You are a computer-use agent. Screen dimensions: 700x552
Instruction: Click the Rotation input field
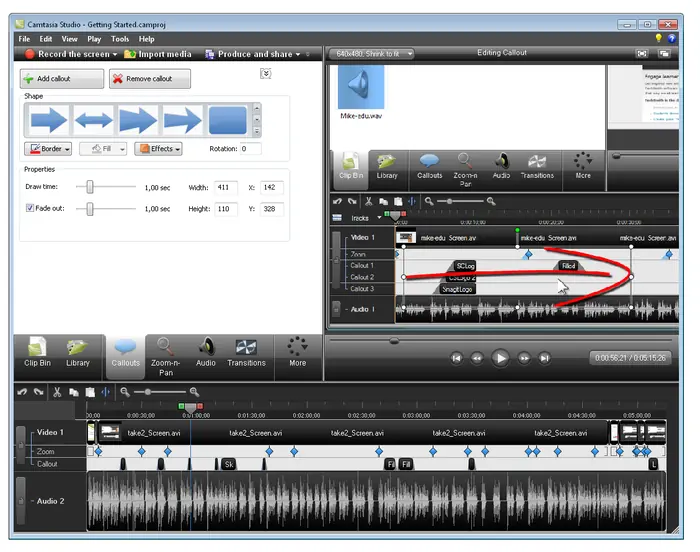point(250,149)
